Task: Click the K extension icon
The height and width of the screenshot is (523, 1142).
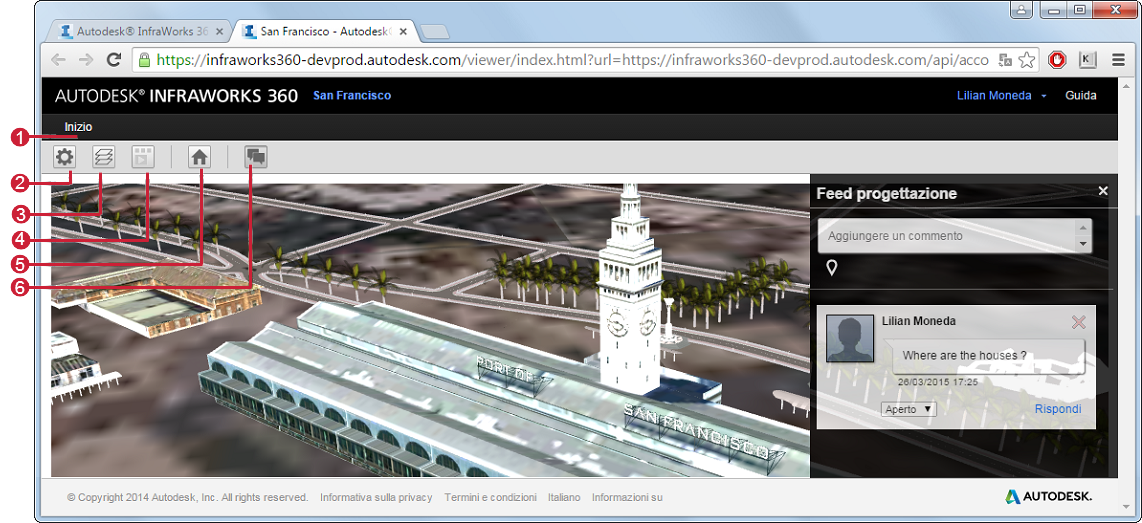Action: click(x=1087, y=60)
